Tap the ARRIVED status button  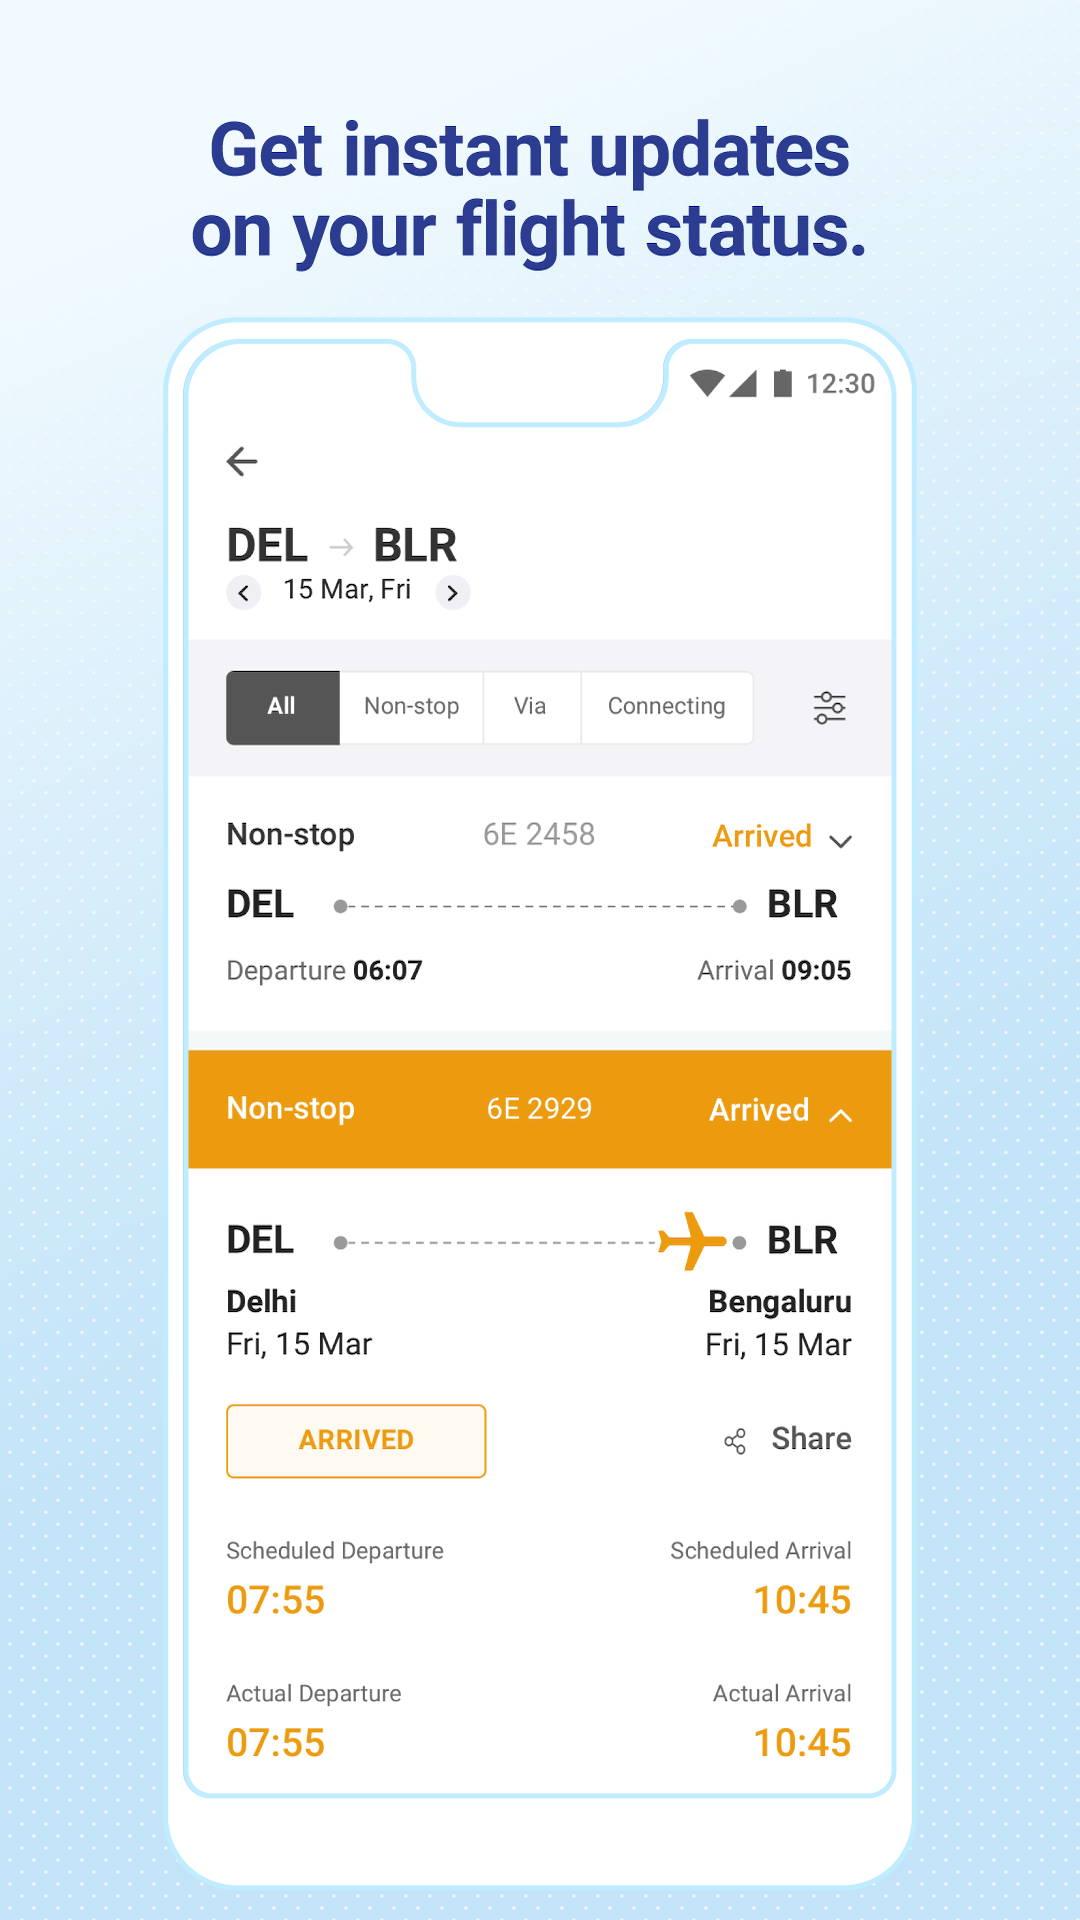click(x=355, y=1440)
